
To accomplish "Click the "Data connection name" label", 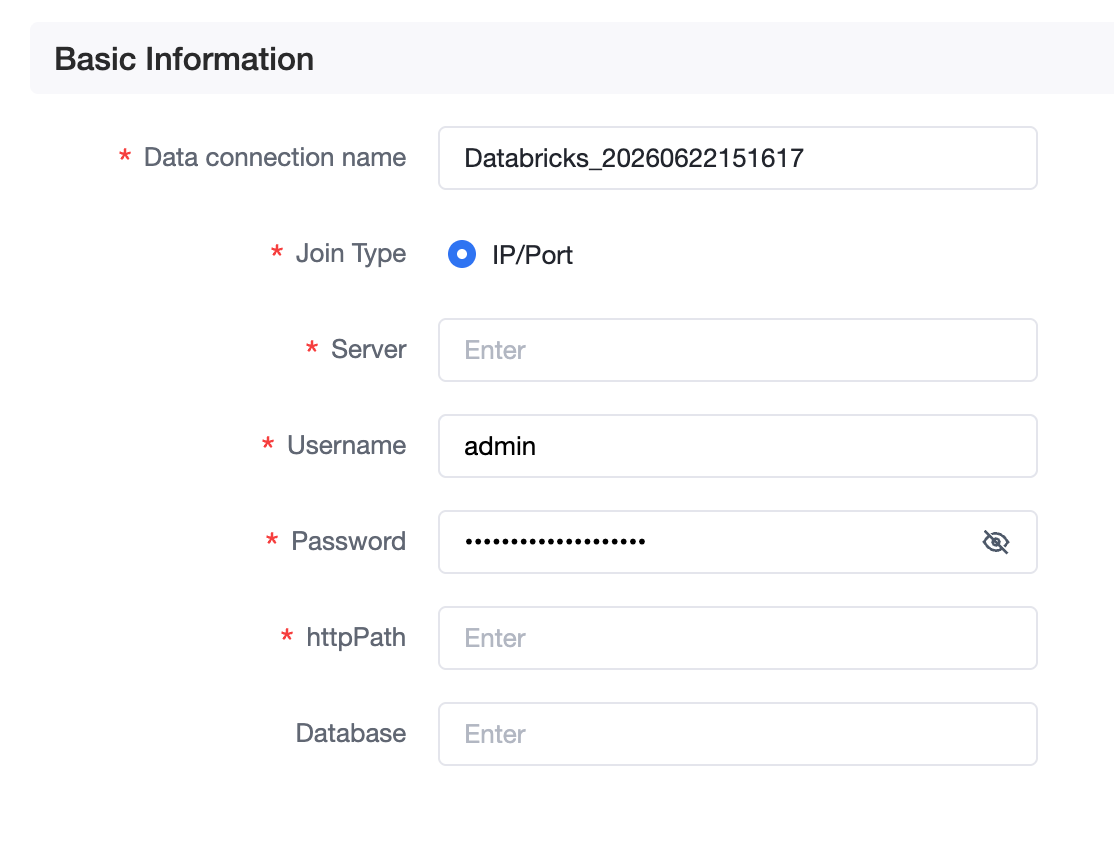I will click(275, 157).
